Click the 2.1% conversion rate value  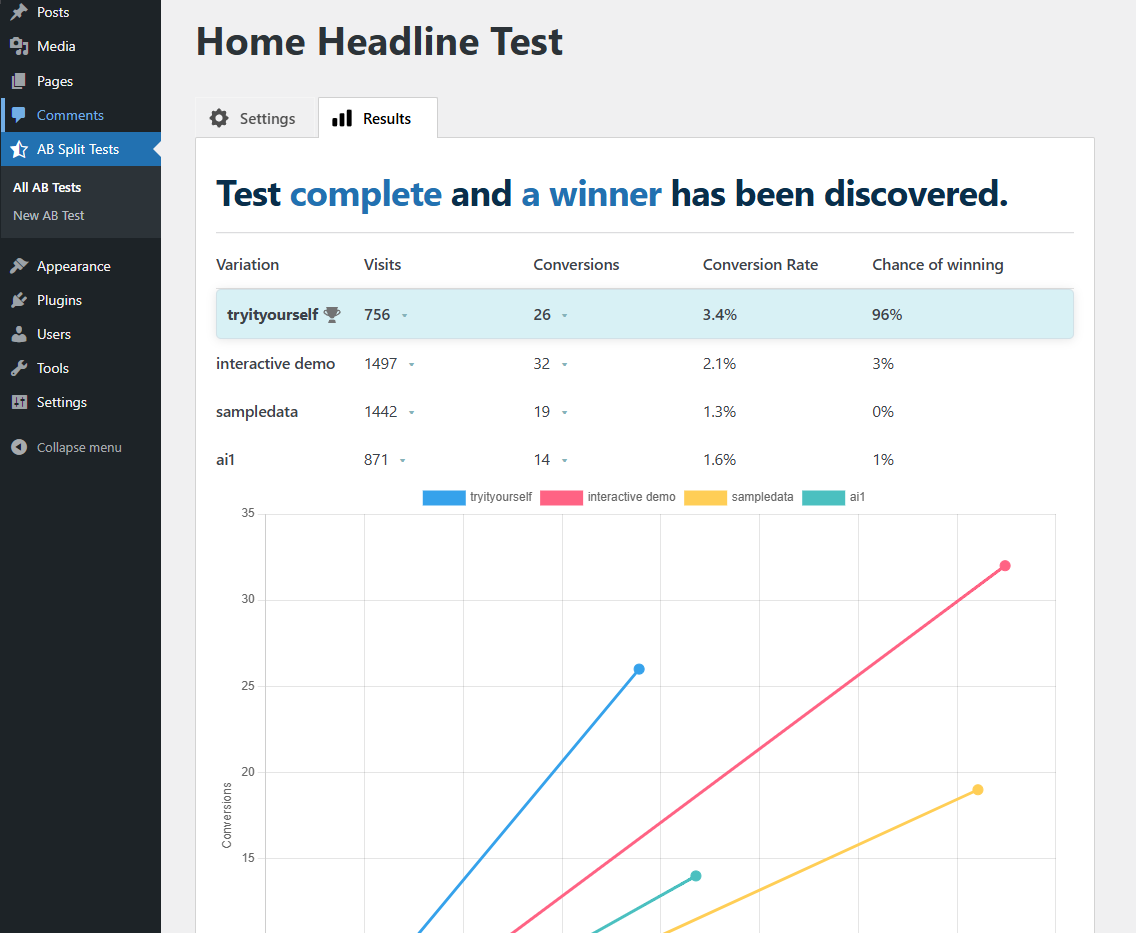point(719,364)
